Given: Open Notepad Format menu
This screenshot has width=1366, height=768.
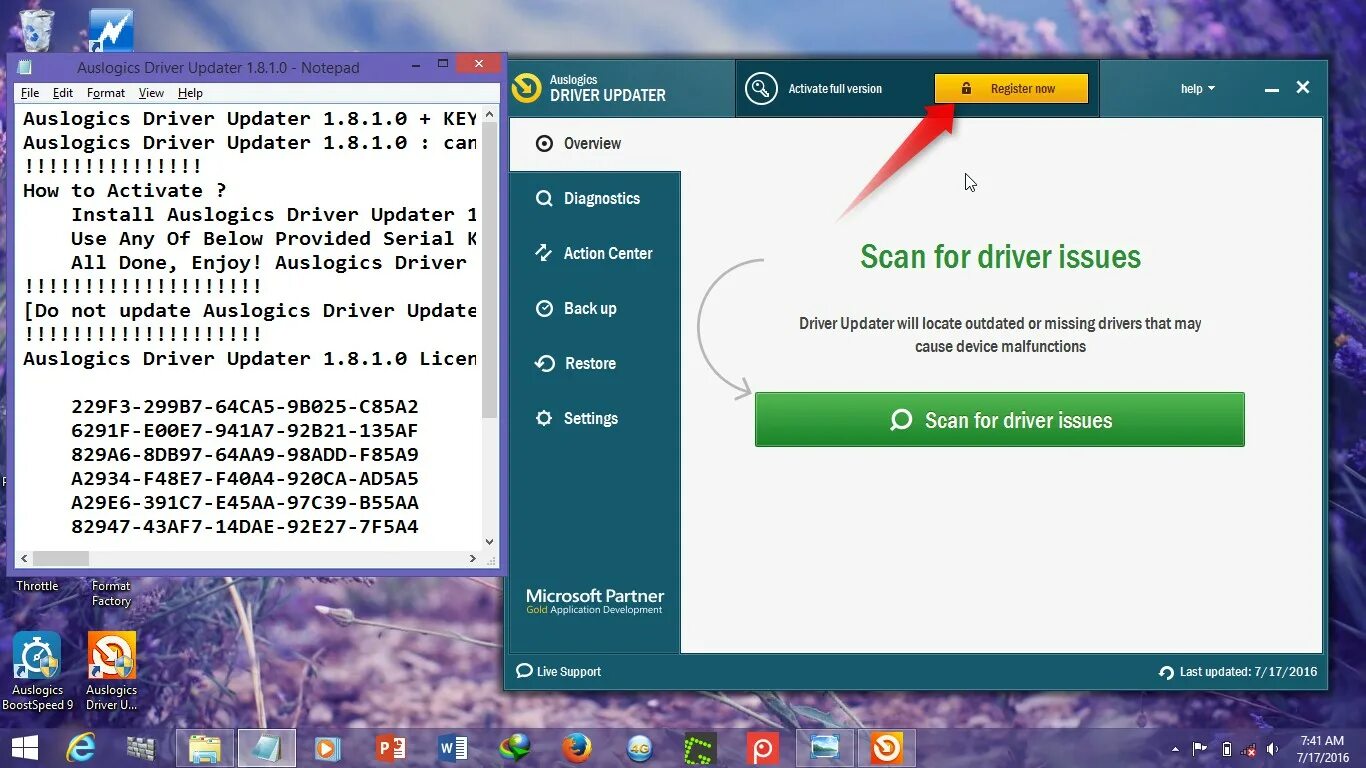Looking at the screenshot, I should pyautogui.click(x=106, y=93).
